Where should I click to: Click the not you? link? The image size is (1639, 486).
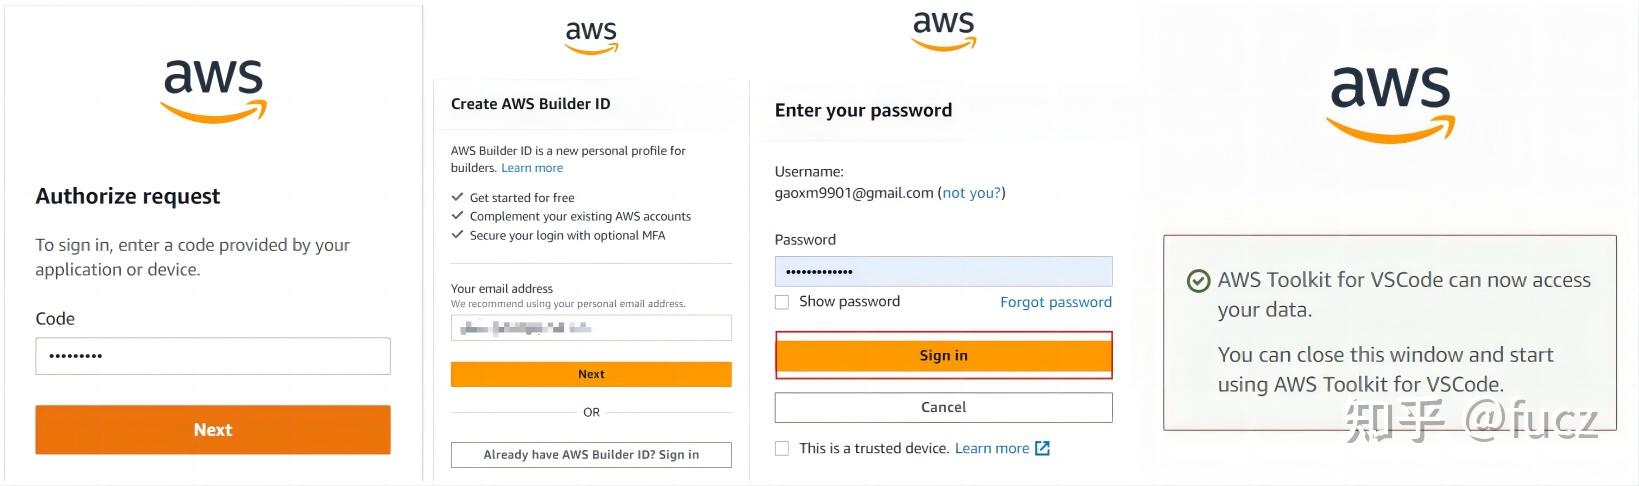point(972,193)
